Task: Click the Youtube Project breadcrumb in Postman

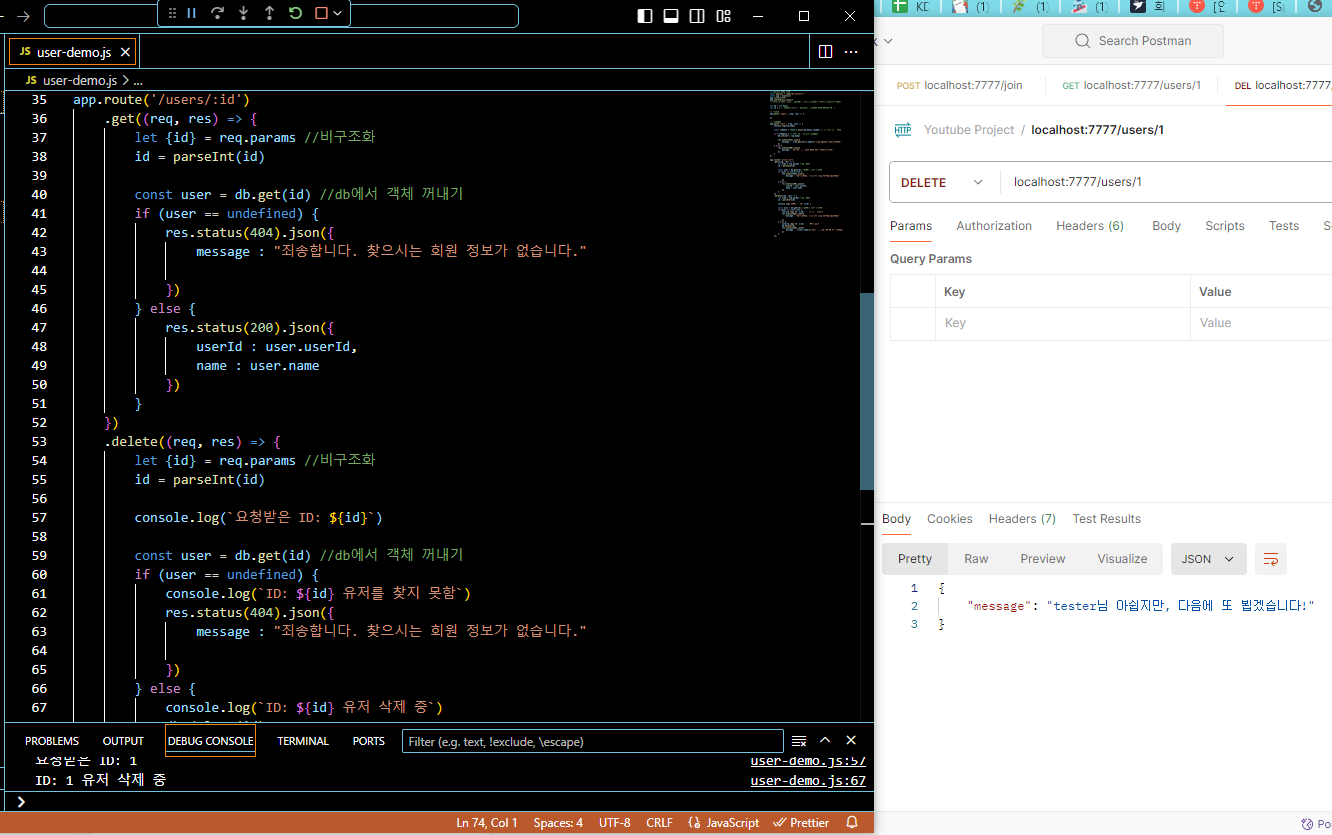Action: (x=969, y=130)
